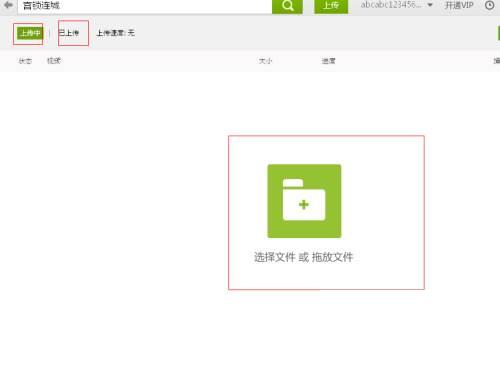Screen dimensions: 500x380
Task: Switch to the 已上传 tab
Action: [x=69, y=33]
